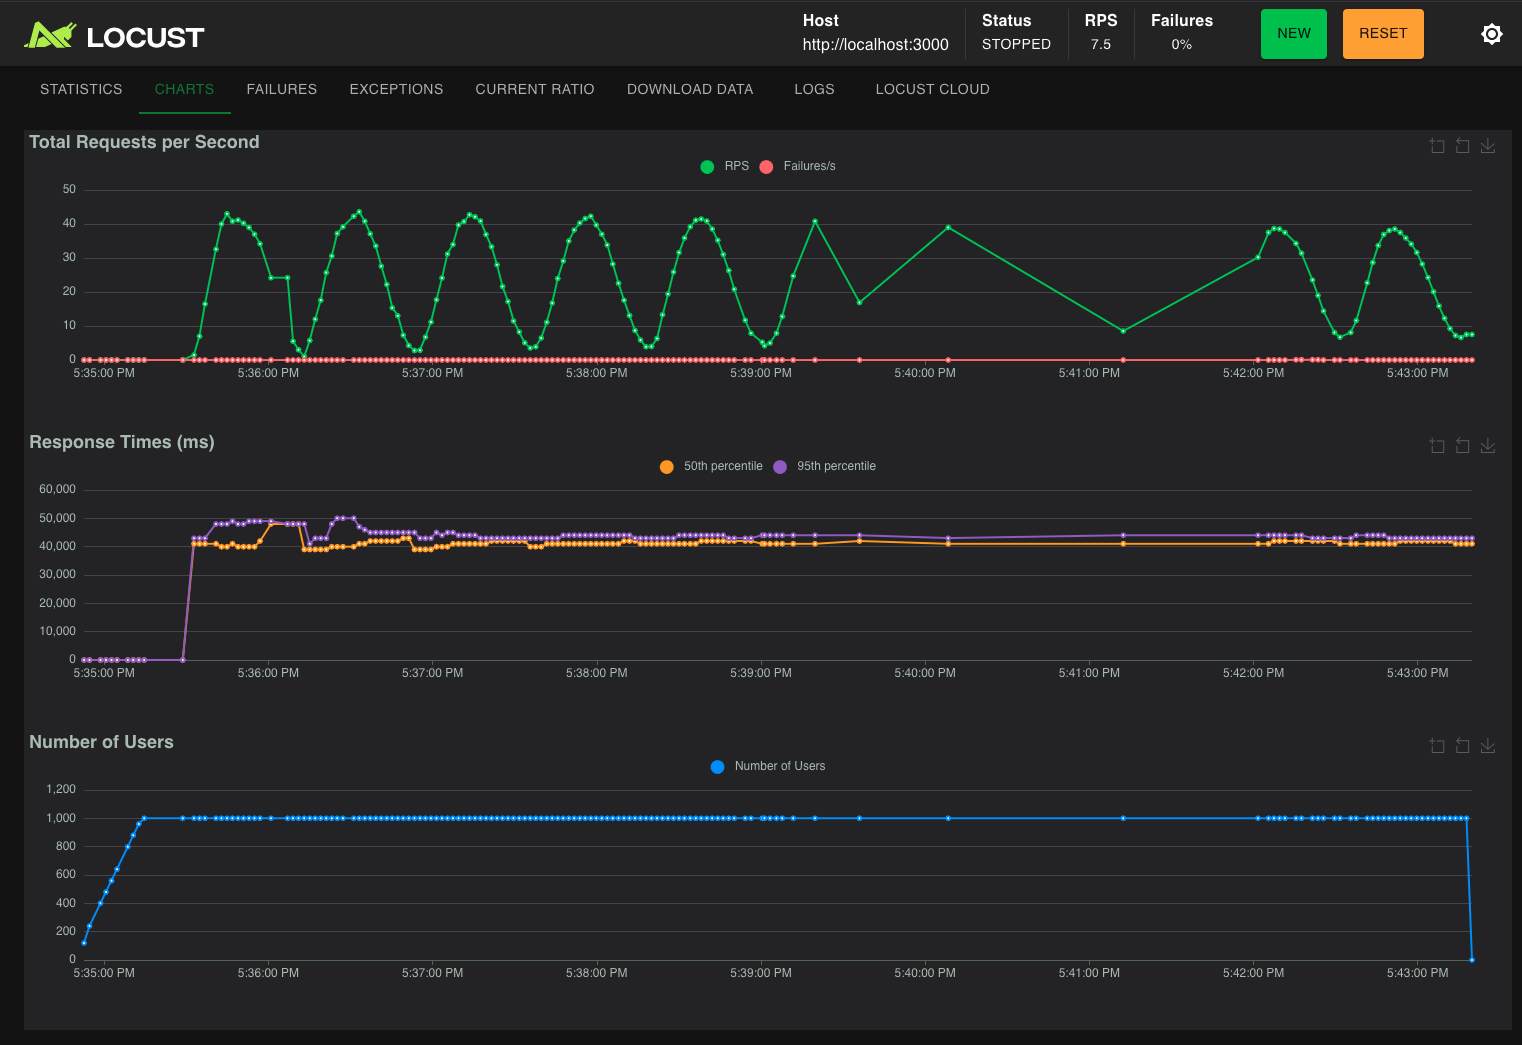1522x1045 pixels.
Task: Download Total Requests per Second chart as image
Action: coord(1488,146)
